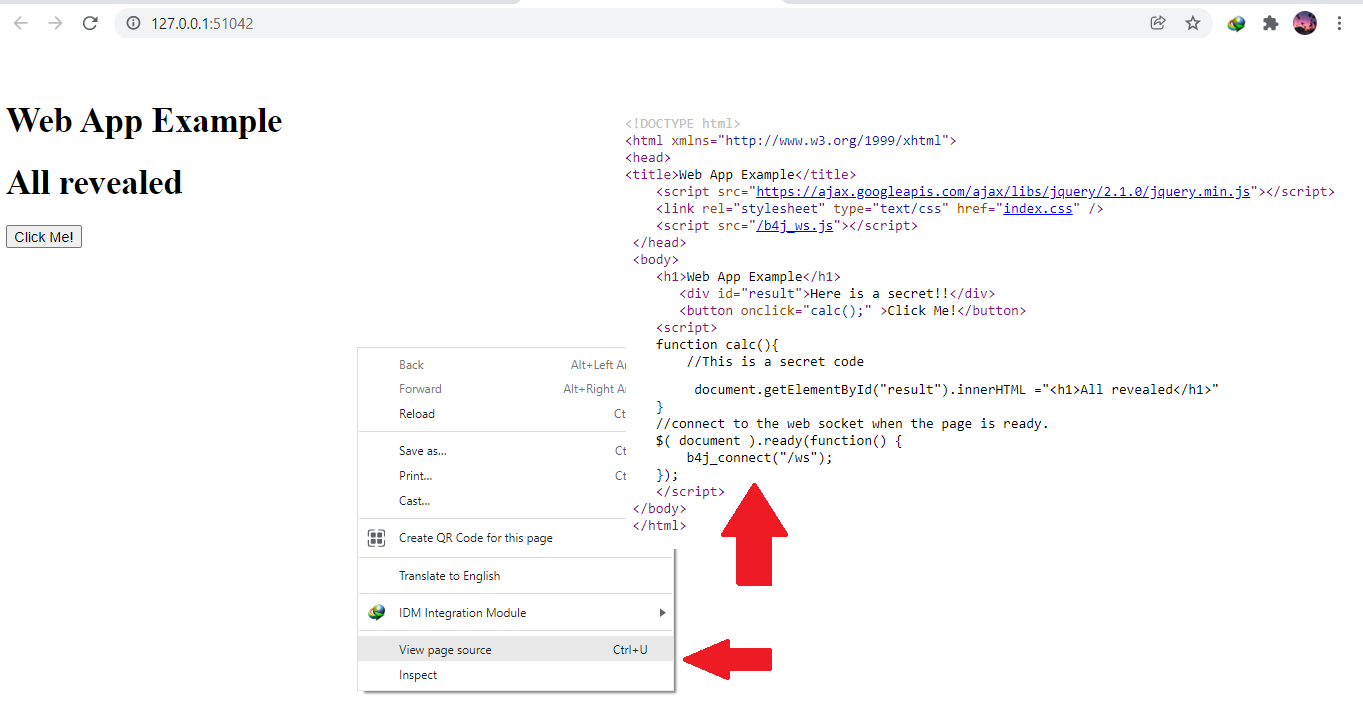Click the IDM globe icon in context menu

[377, 613]
